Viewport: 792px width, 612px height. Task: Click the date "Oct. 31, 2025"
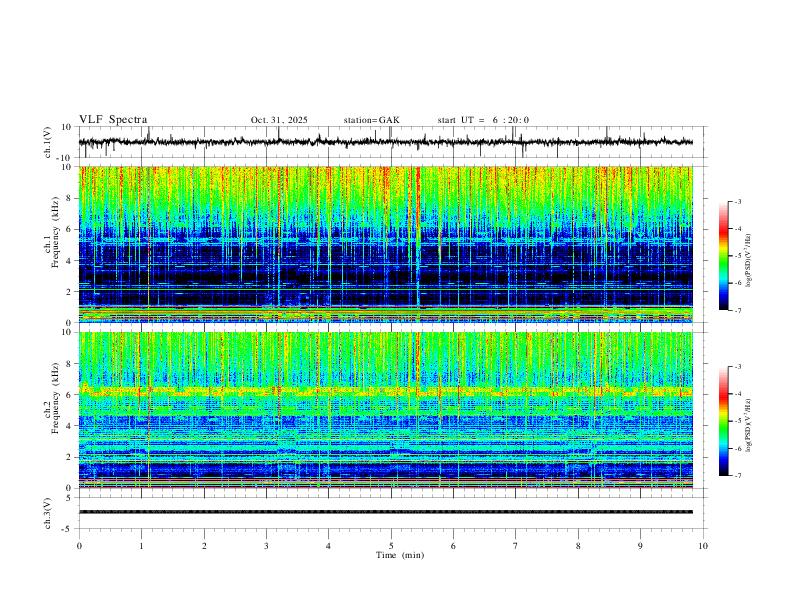point(279,120)
